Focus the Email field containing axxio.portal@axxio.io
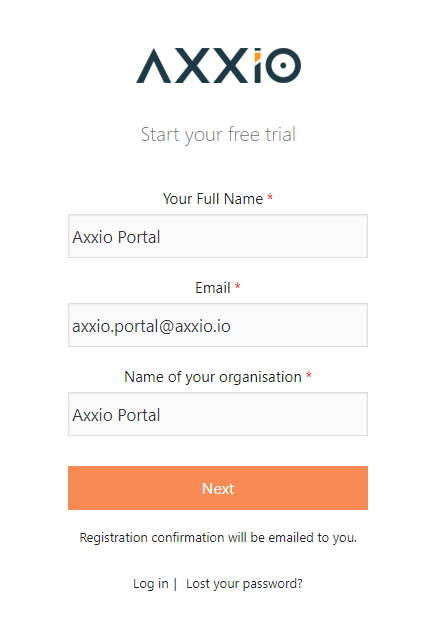This screenshot has height=622, width=428. click(x=218, y=325)
